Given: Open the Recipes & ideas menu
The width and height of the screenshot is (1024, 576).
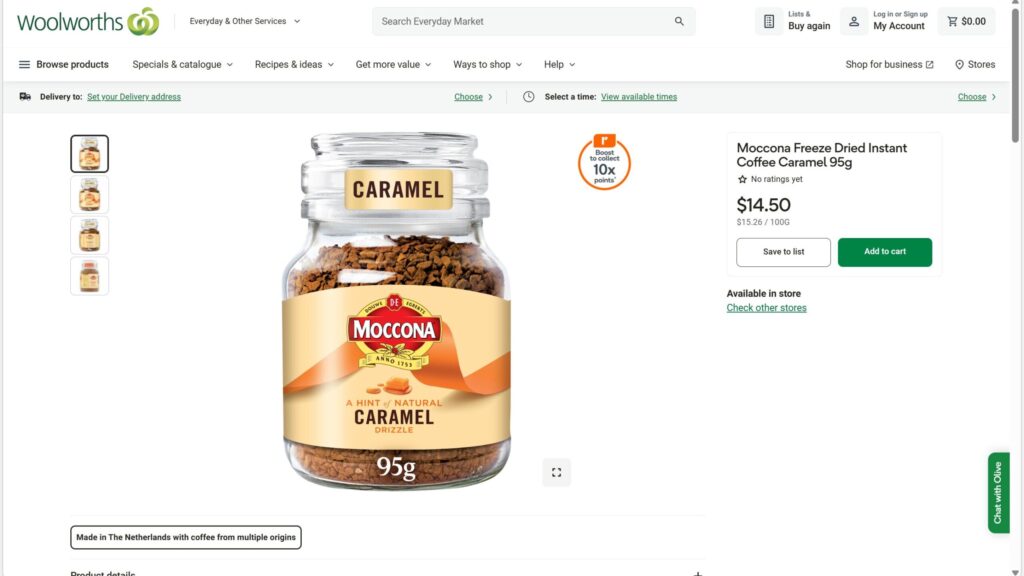Looking at the screenshot, I should pyautogui.click(x=294, y=65).
